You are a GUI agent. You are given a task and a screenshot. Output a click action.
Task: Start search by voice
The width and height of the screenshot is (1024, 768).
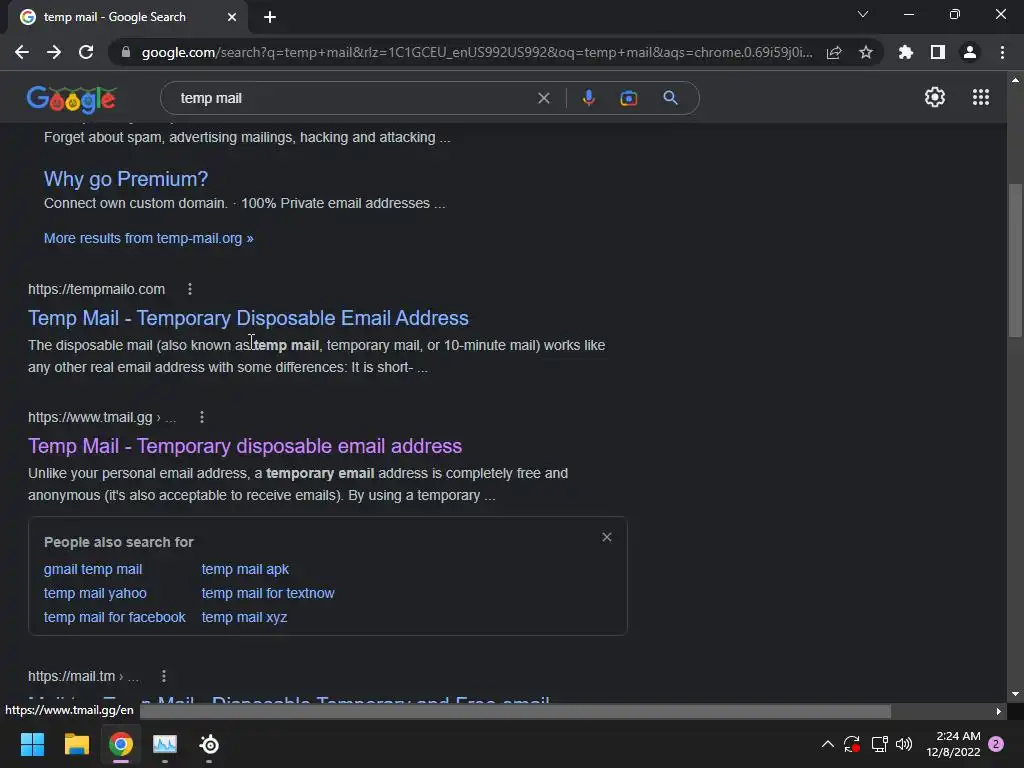tap(588, 98)
